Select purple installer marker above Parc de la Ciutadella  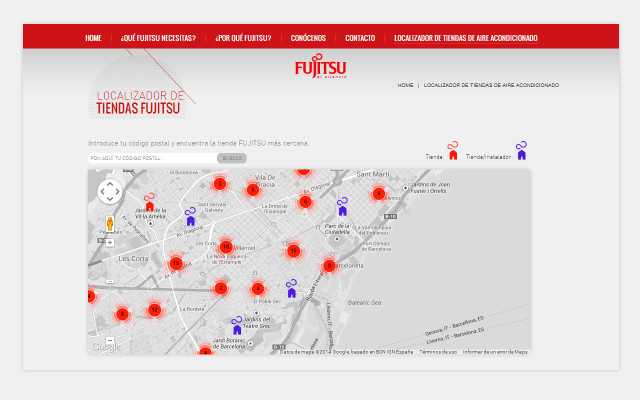point(342,207)
